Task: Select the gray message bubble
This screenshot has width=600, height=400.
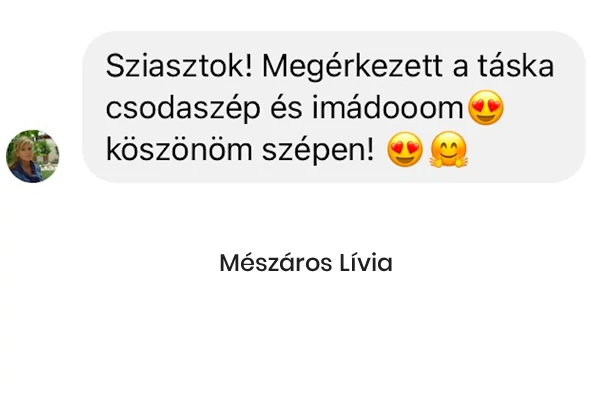Action: [x=334, y=107]
